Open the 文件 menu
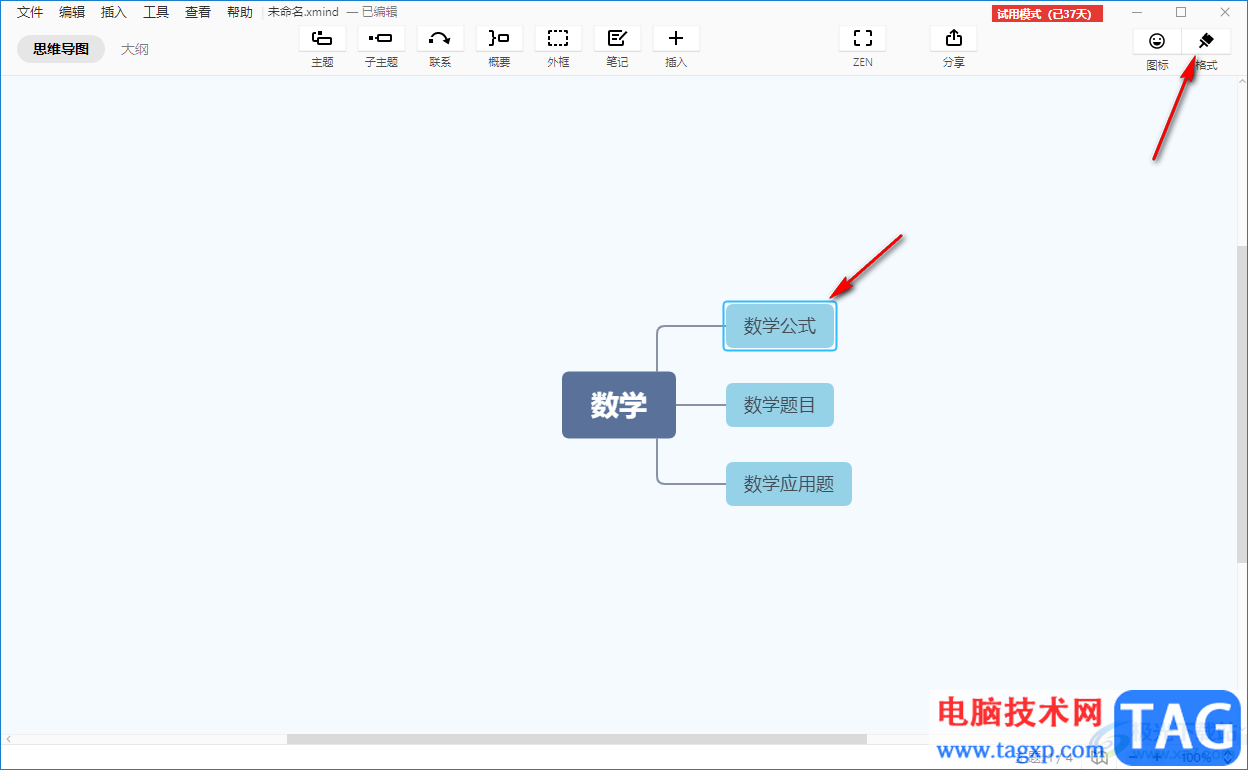Viewport: 1248px width, 770px height. click(30, 12)
